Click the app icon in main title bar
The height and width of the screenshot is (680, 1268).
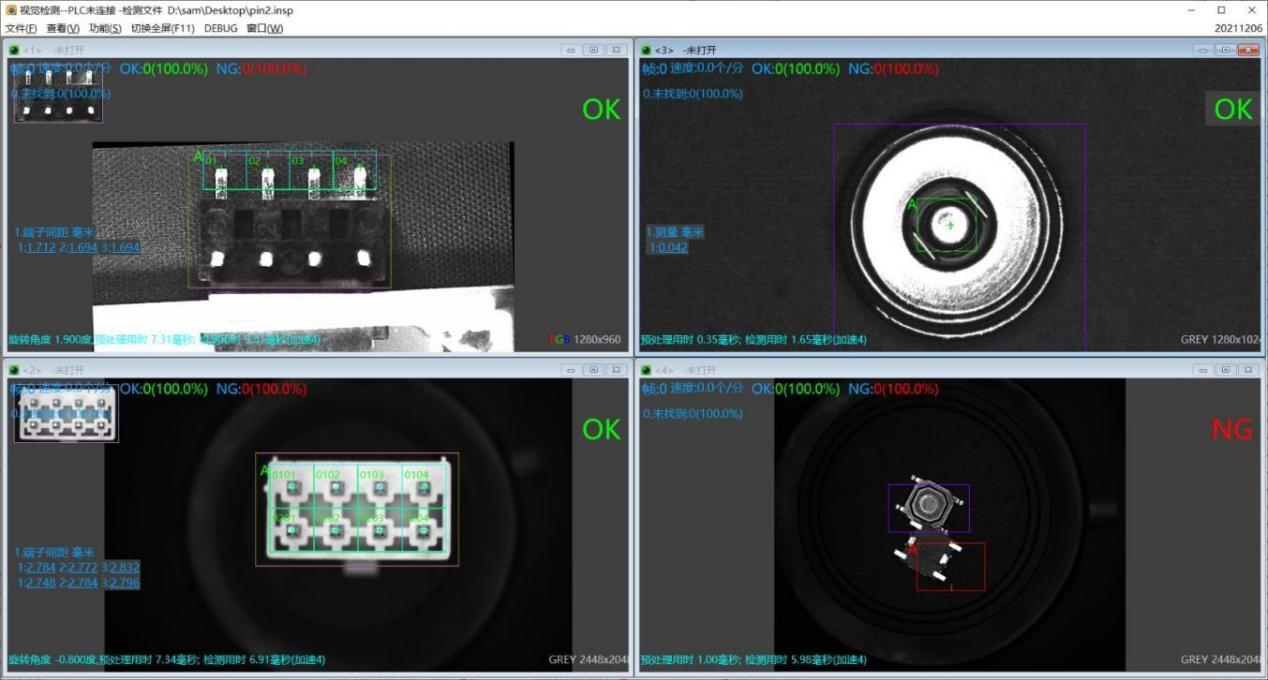click(x=11, y=10)
